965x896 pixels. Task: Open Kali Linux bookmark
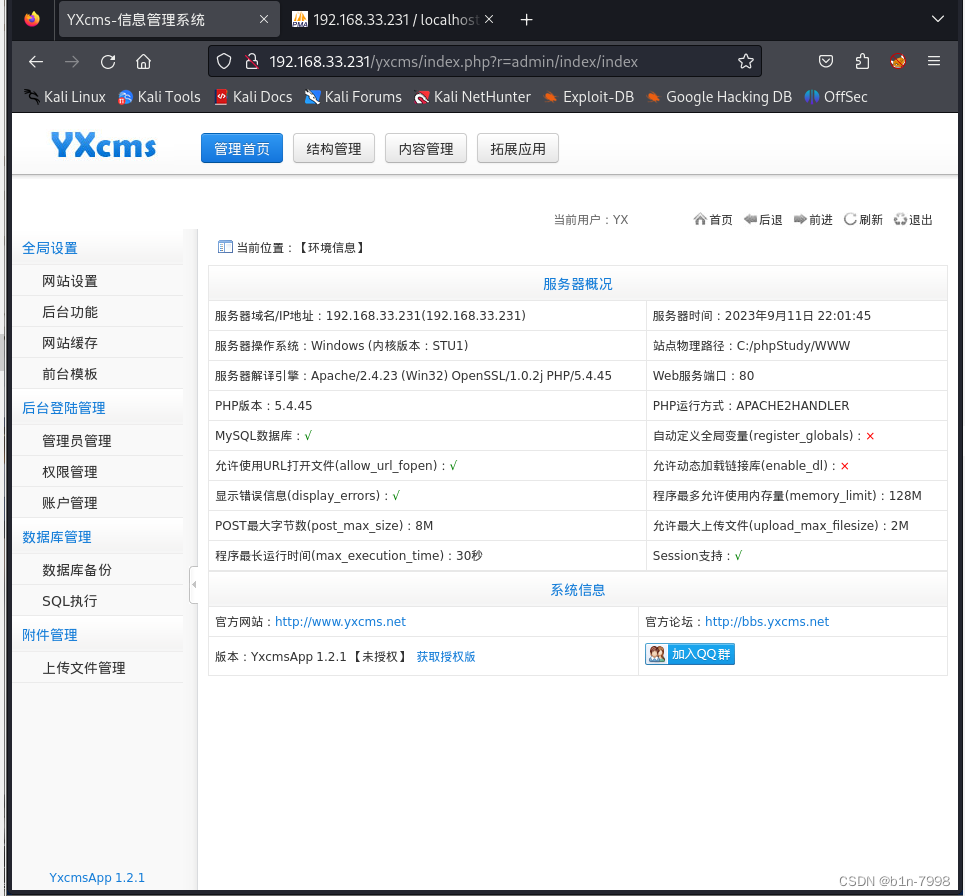click(65, 97)
